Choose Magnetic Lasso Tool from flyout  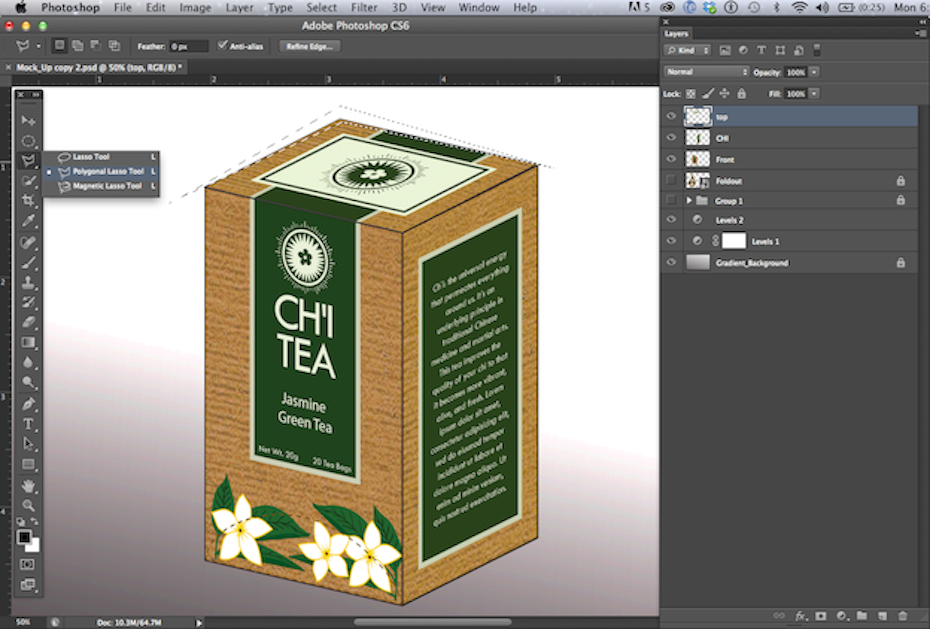pyautogui.click(x=106, y=186)
